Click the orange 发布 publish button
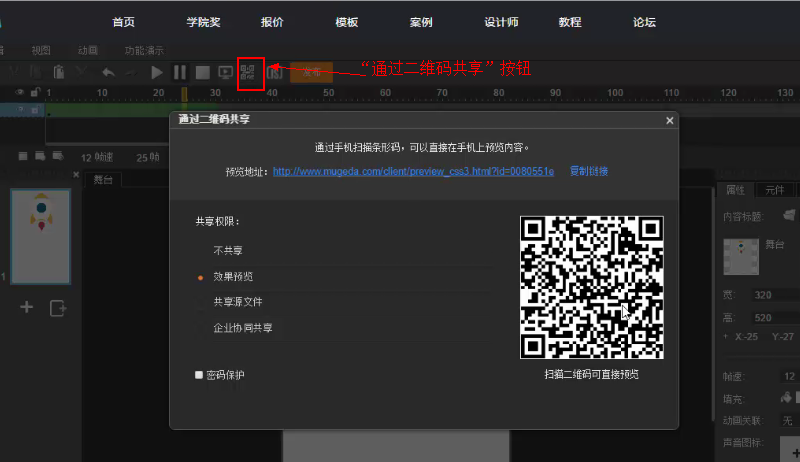The height and width of the screenshot is (462, 800). click(311, 72)
